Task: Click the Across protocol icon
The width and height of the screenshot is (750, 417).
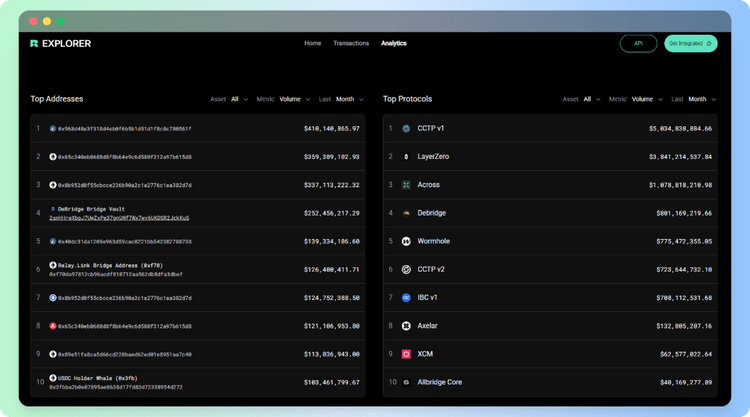Action: click(x=406, y=185)
